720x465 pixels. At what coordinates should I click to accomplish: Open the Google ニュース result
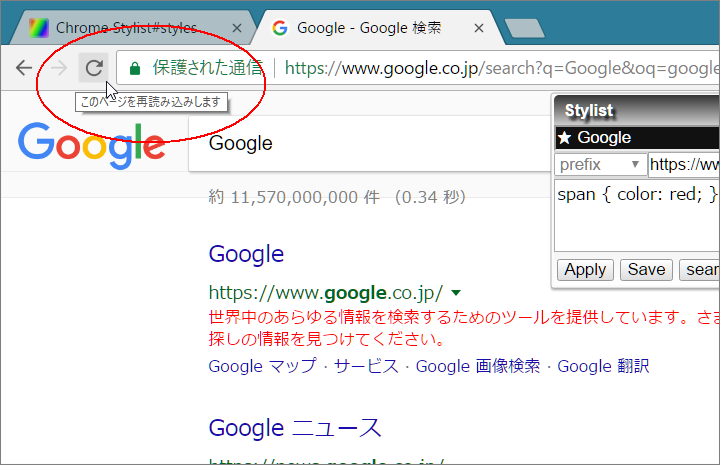[x=295, y=428]
